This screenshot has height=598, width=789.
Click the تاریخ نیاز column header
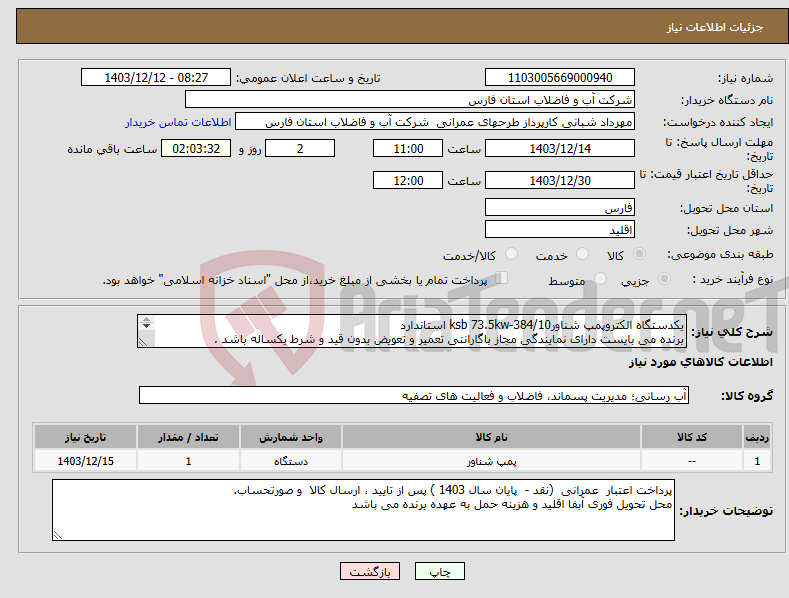click(x=86, y=437)
